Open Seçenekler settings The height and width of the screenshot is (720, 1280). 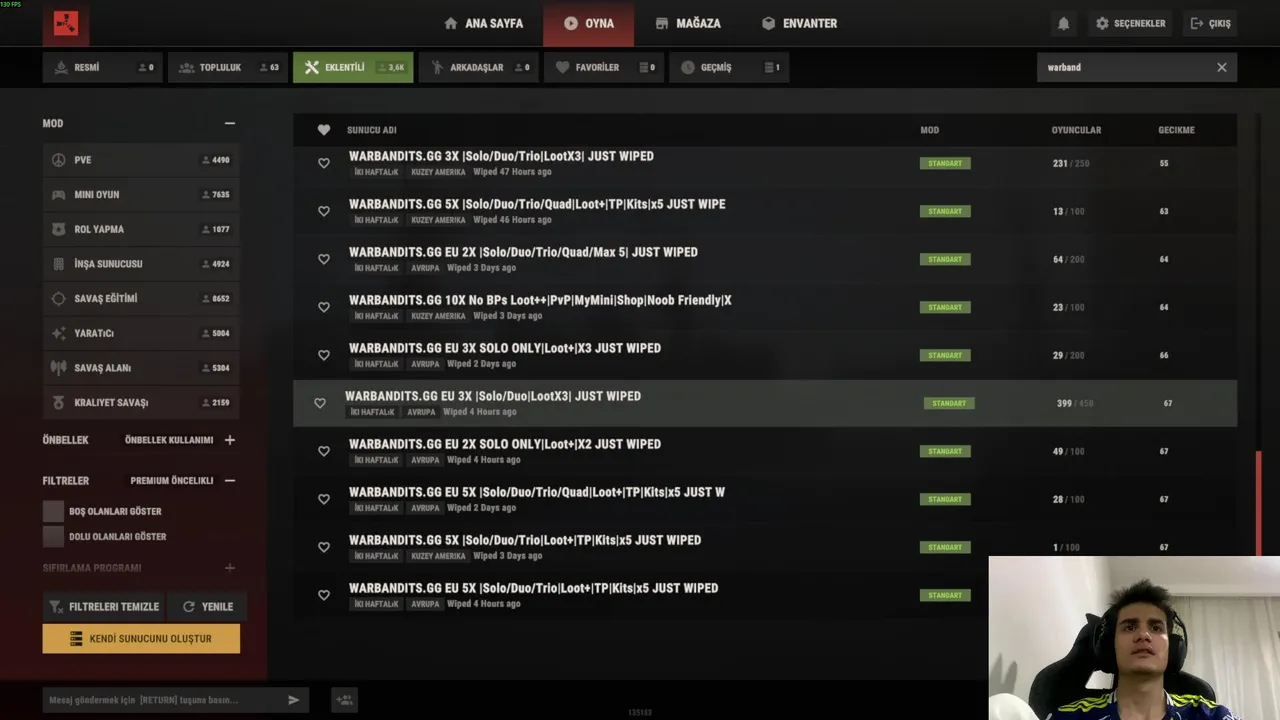[x=1131, y=23]
